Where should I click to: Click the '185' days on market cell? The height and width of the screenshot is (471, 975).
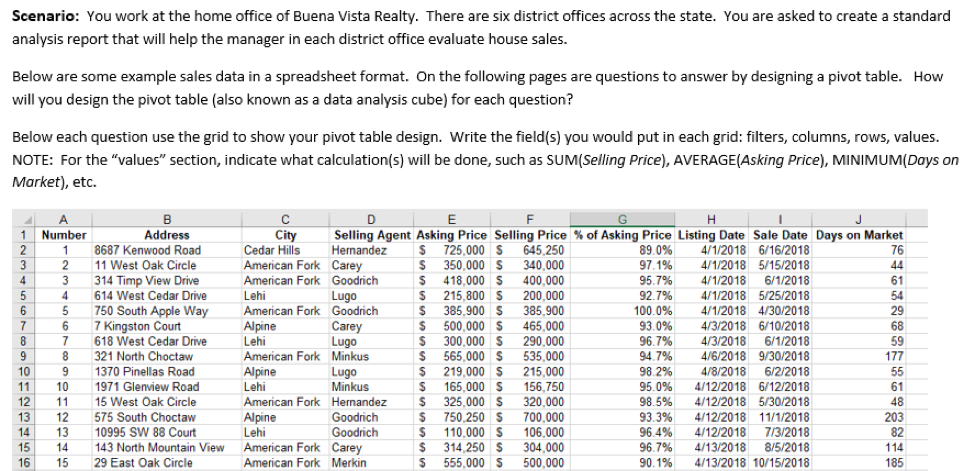[x=859, y=463]
